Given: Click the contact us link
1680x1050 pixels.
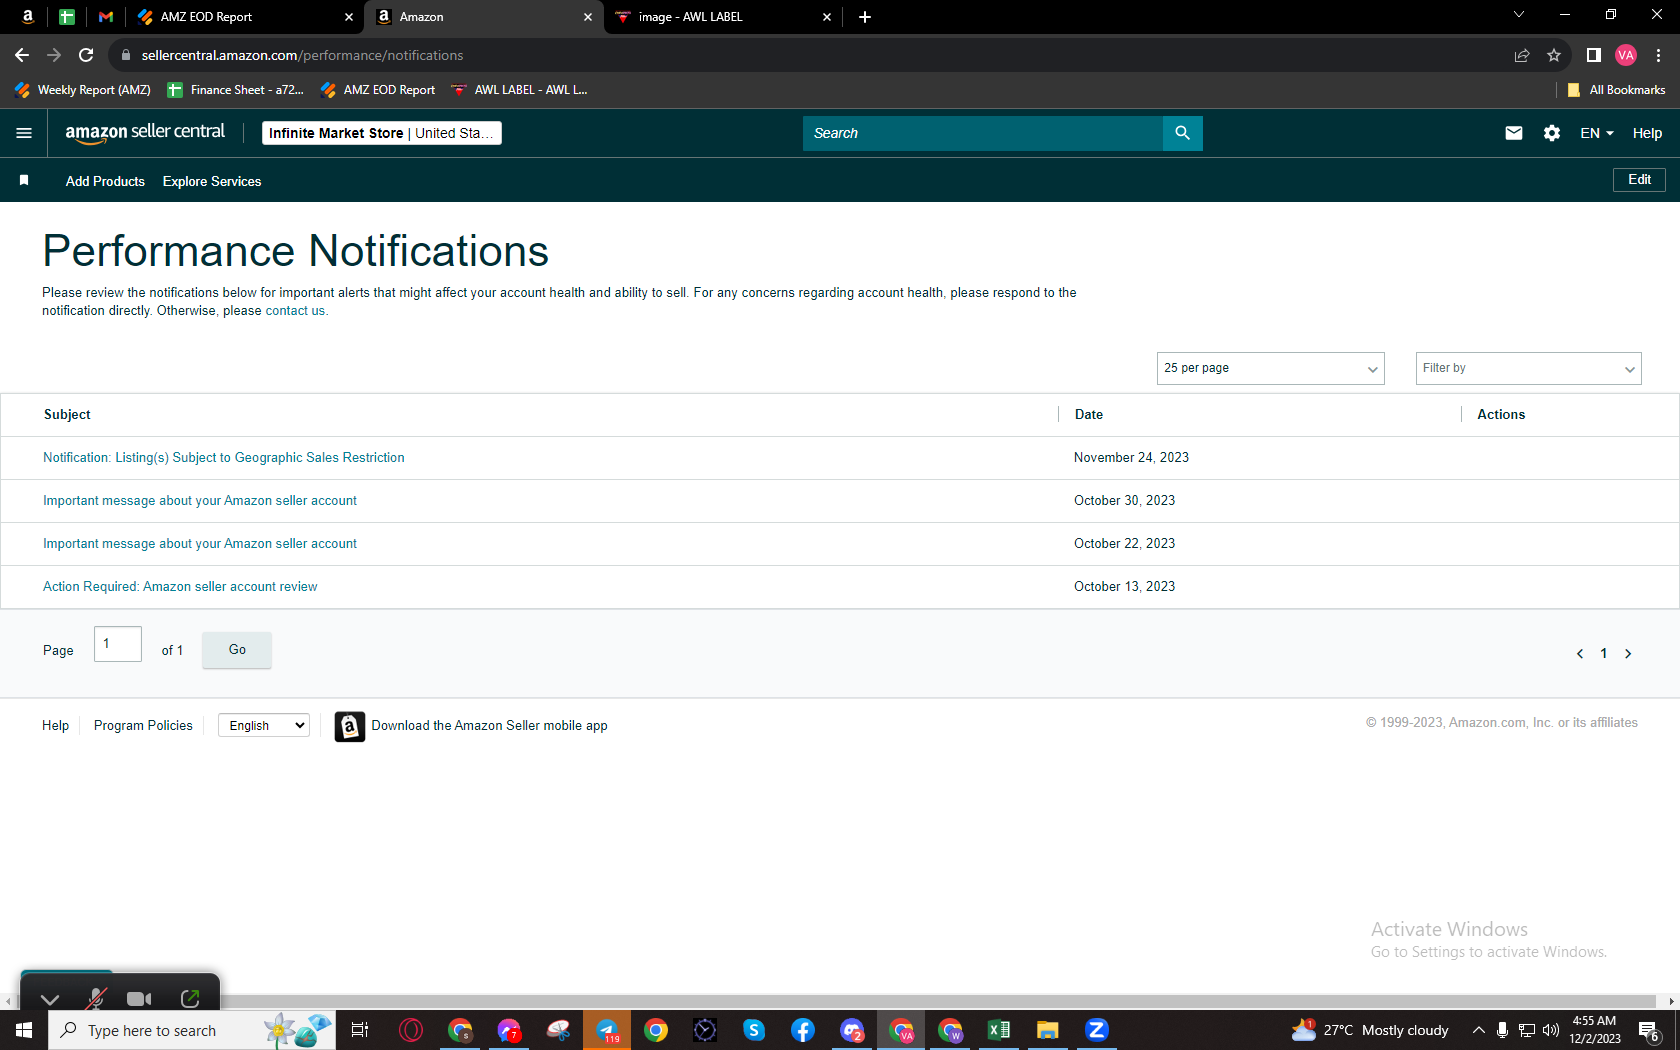Looking at the screenshot, I should [295, 311].
